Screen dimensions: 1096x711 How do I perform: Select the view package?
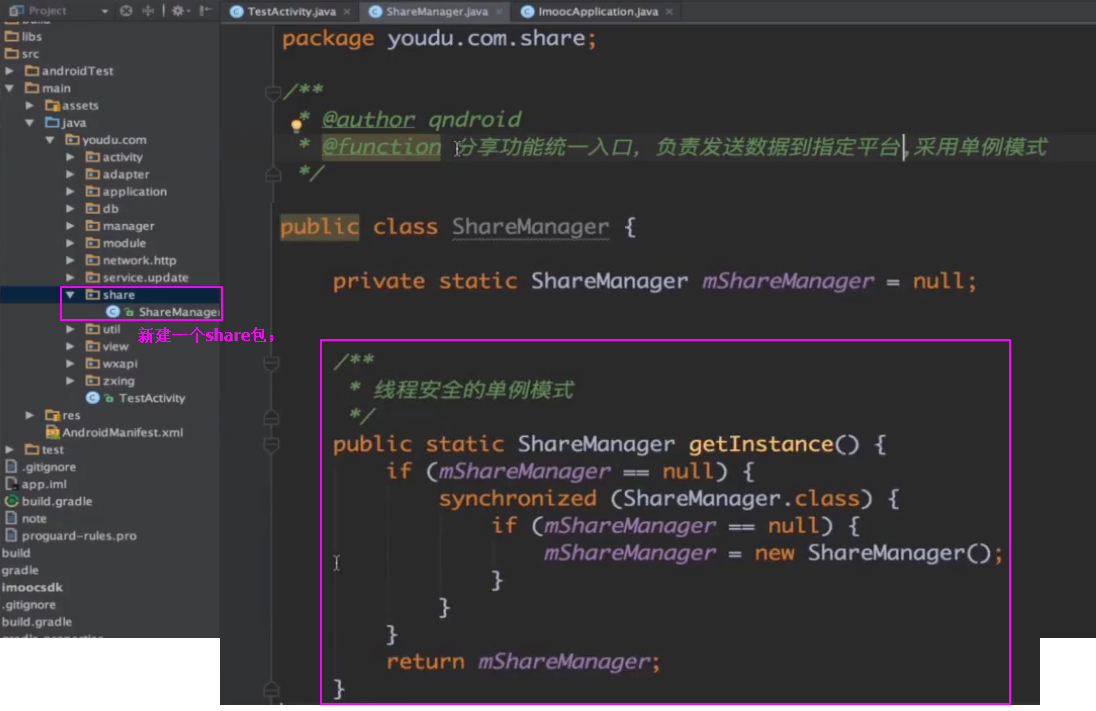click(107, 346)
